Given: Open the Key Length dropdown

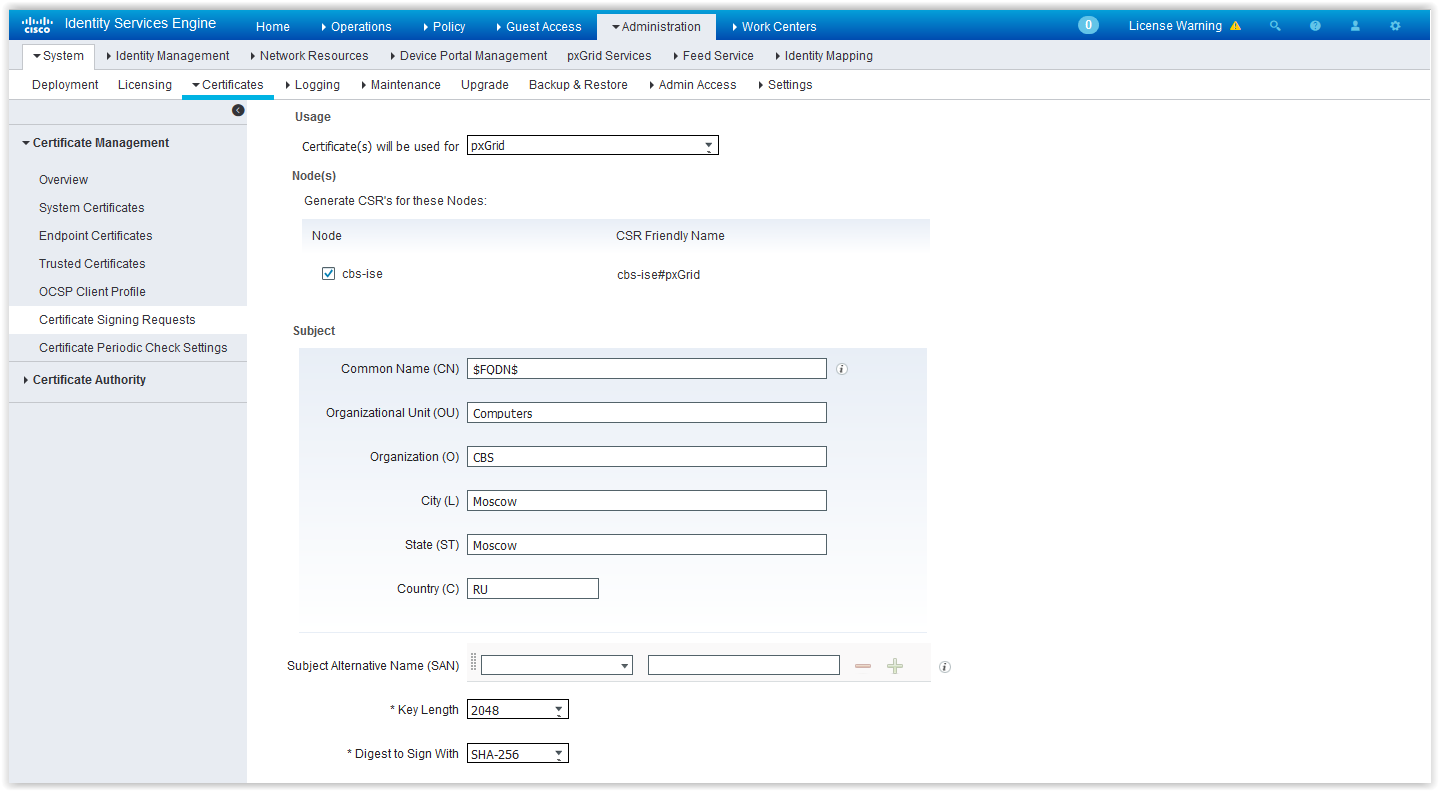Looking at the screenshot, I should (559, 709).
